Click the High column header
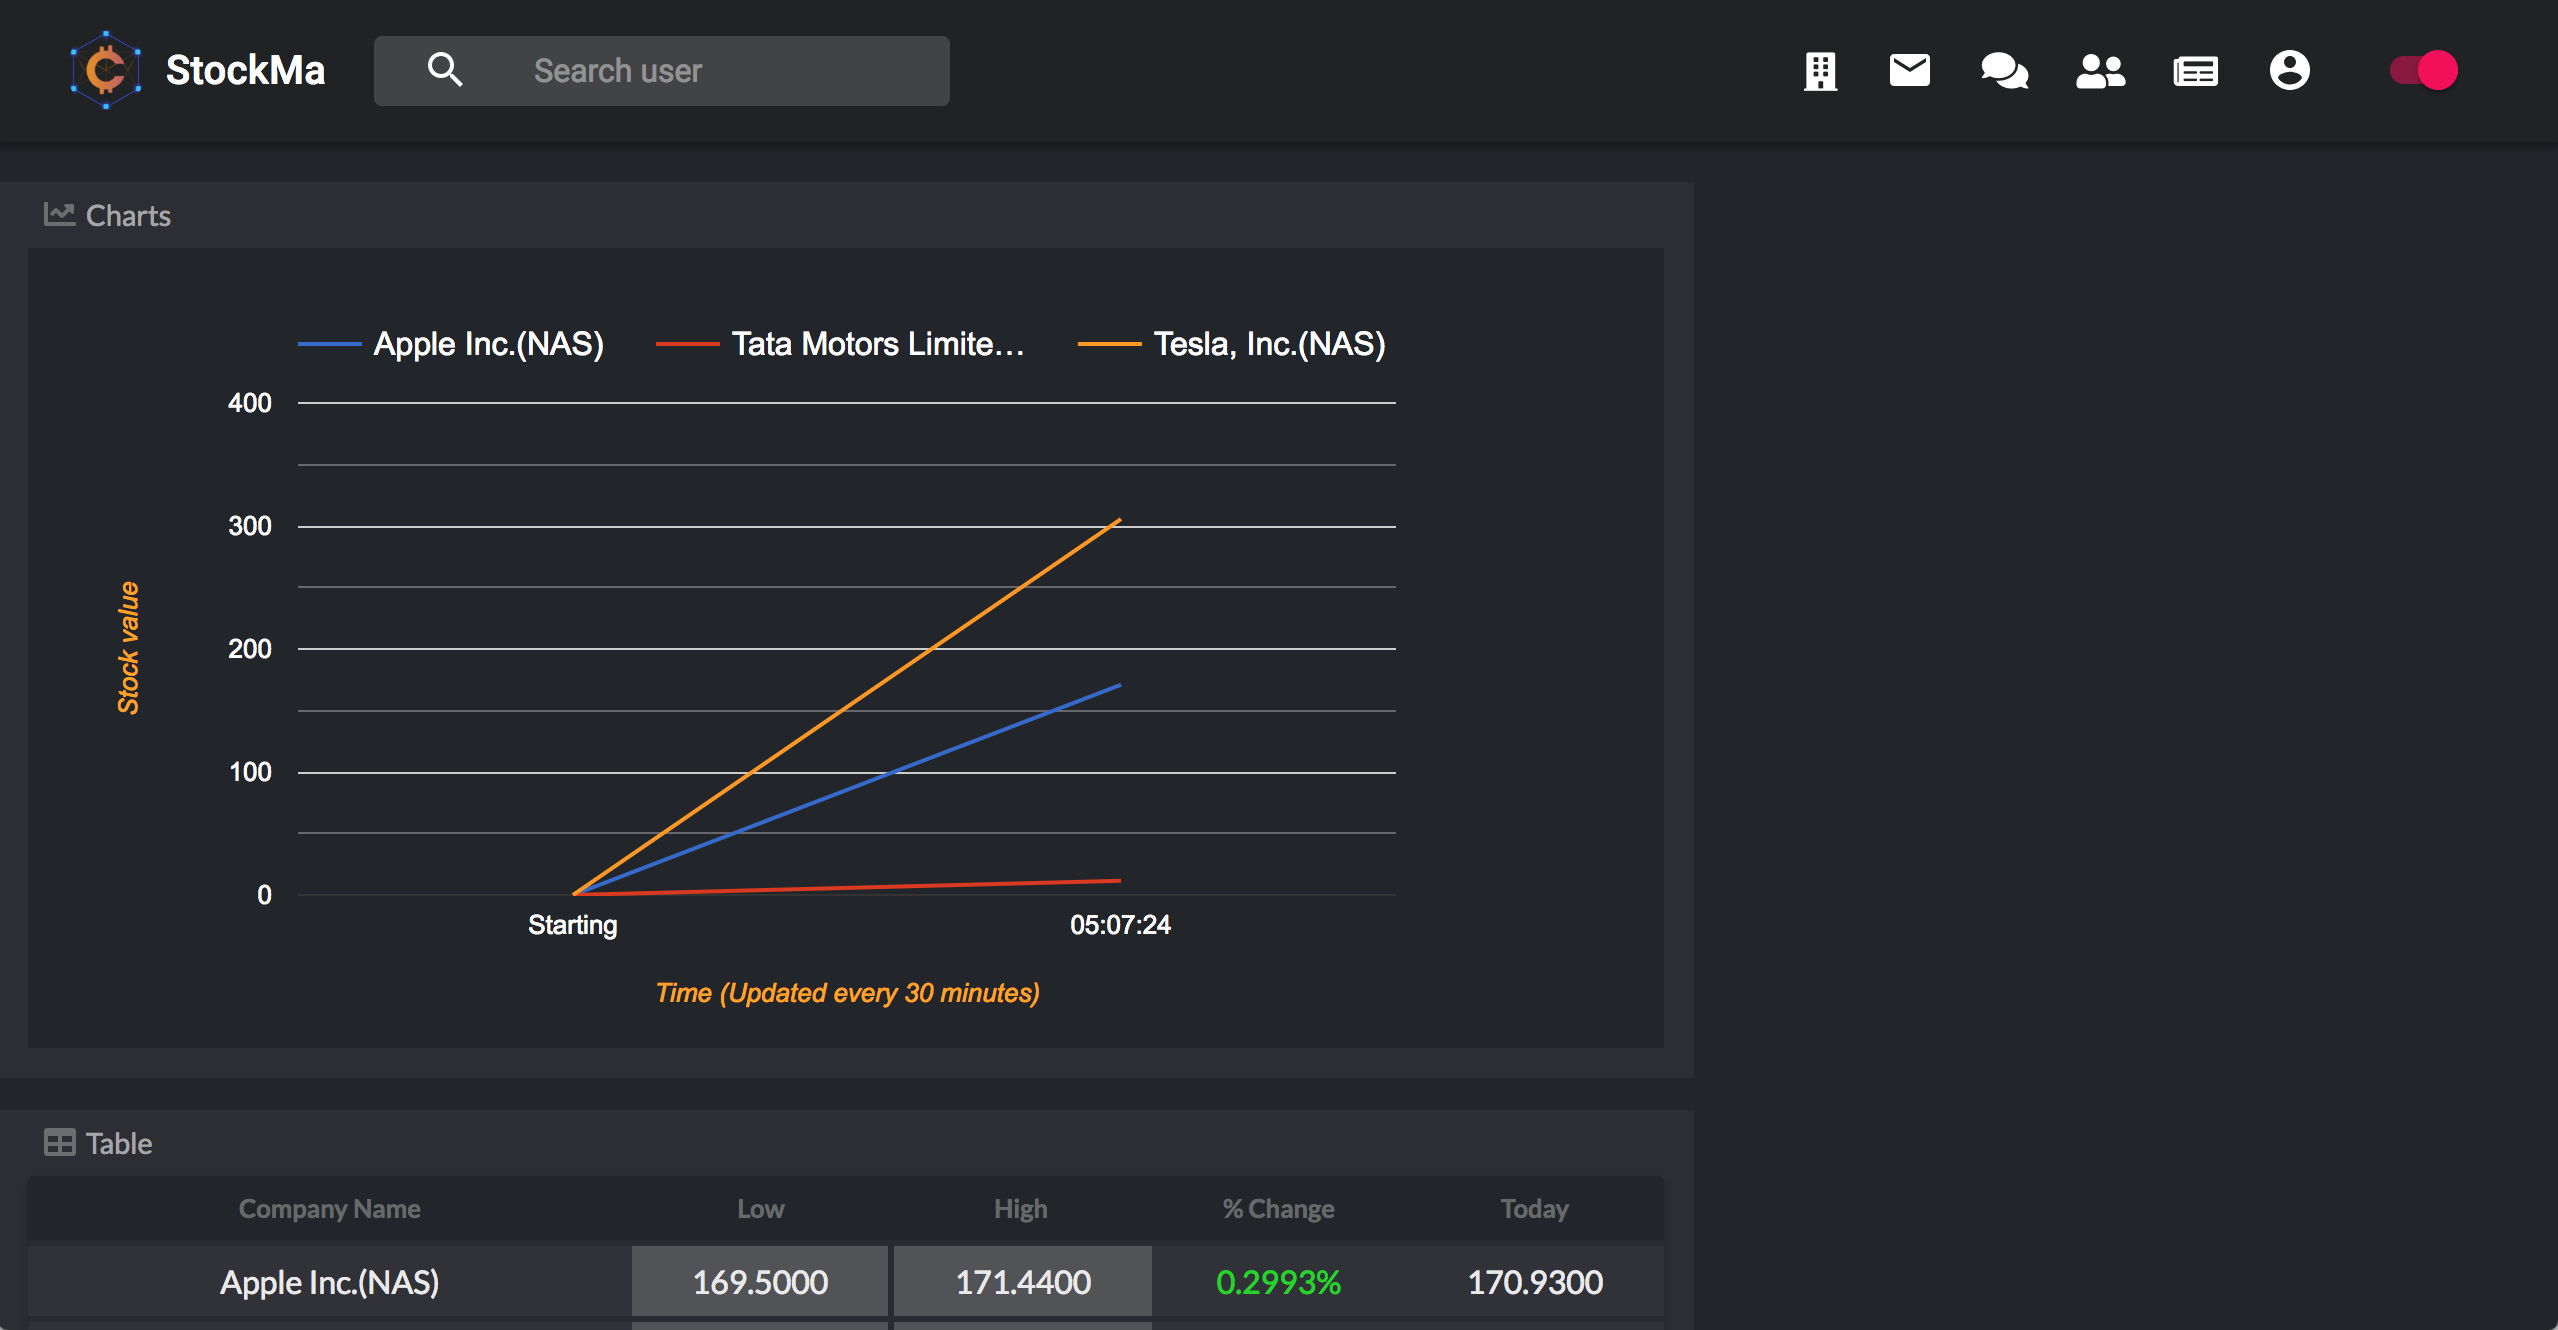 click(1020, 1209)
